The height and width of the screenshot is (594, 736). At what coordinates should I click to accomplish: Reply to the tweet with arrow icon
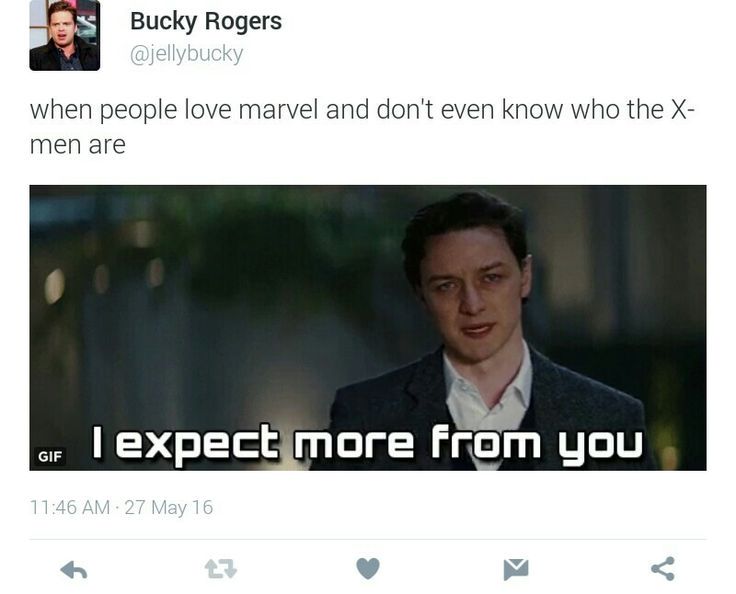coord(74,570)
